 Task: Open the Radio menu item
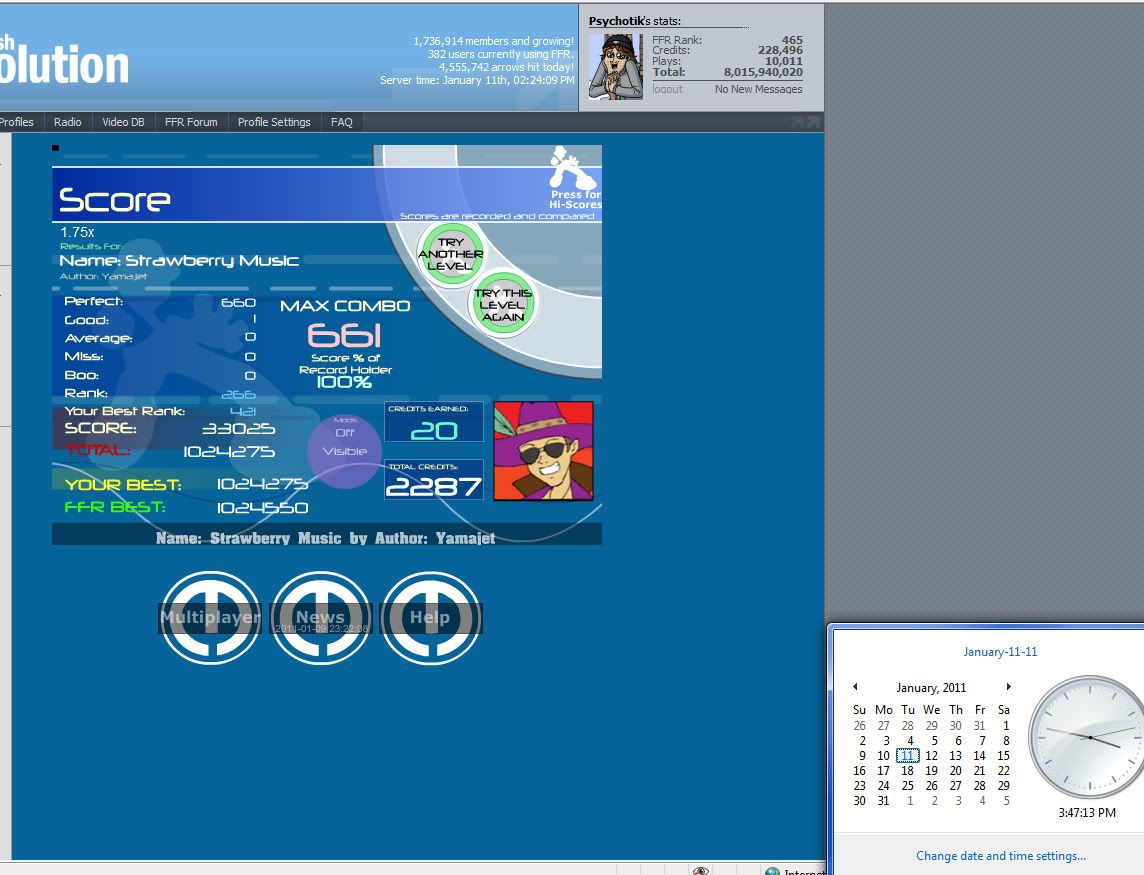coord(68,122)
